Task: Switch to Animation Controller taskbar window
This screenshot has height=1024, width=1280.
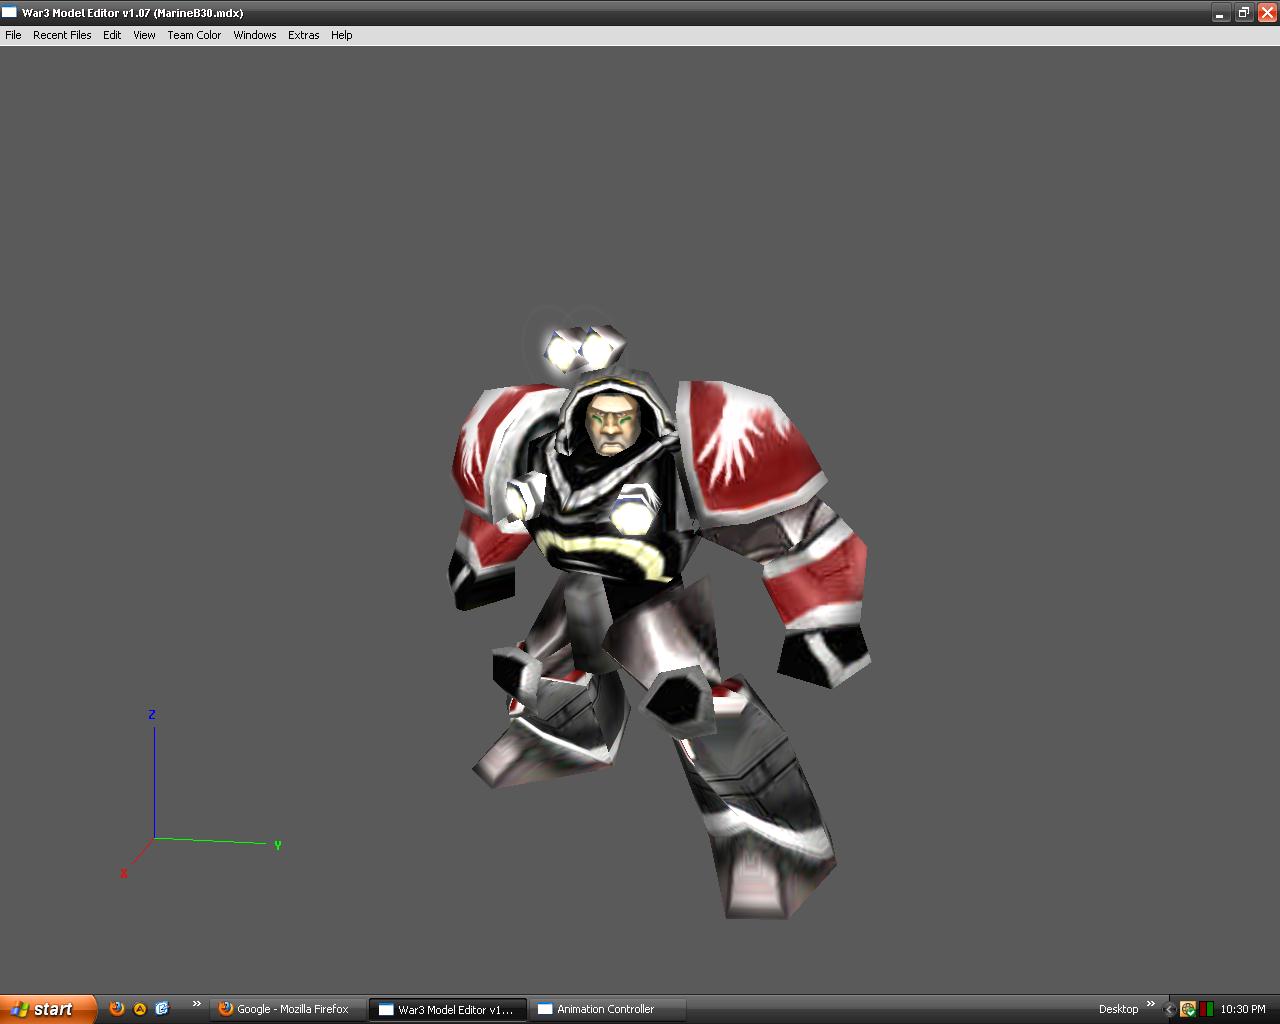Action: [608, 1009]
